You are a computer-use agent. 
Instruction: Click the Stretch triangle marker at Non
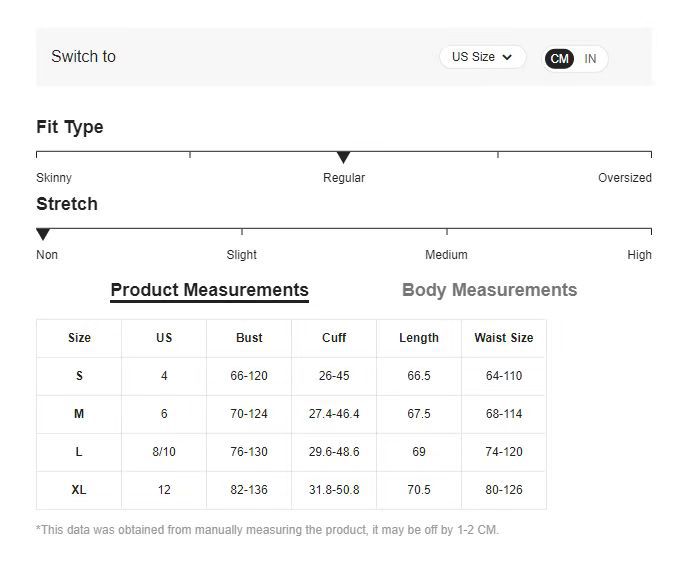click(43, 234)
